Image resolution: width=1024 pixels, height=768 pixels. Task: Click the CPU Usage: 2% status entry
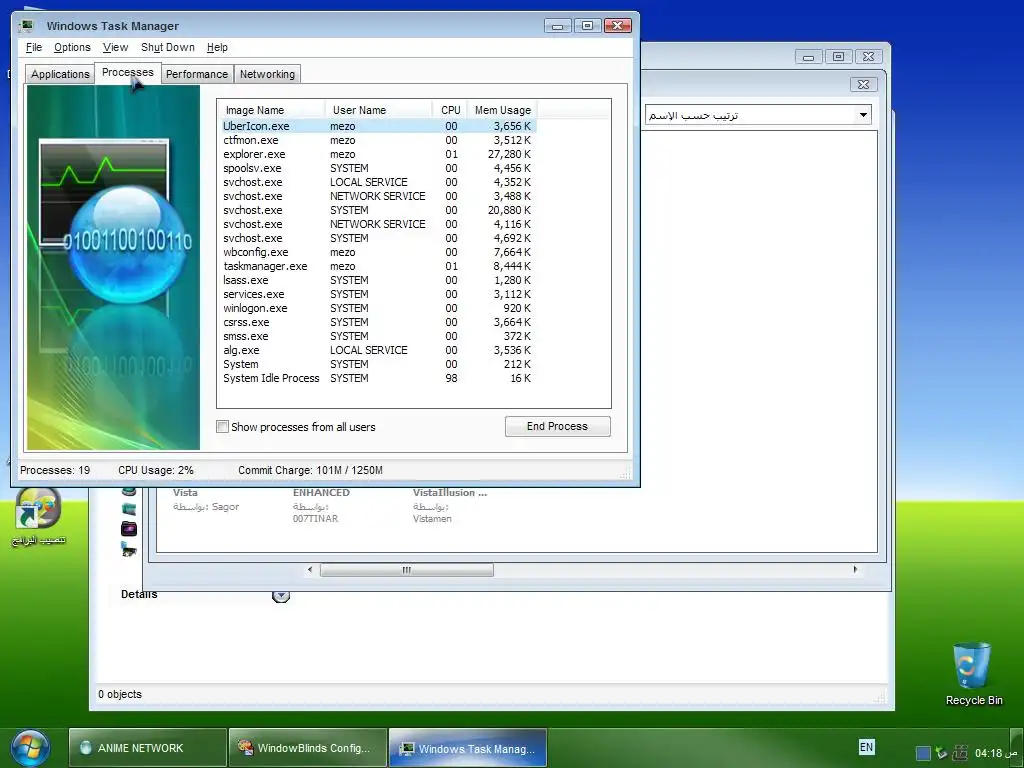click(x=156, y=470)
